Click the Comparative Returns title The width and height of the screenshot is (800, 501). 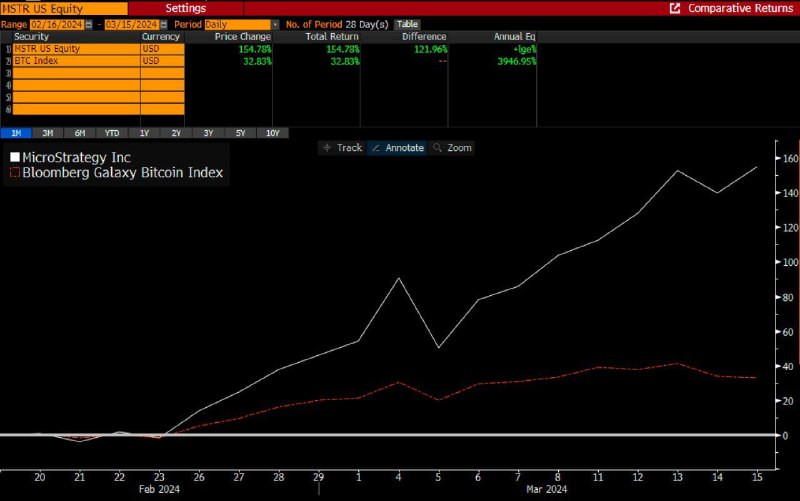pyautogui.click(x=740, y=8)
